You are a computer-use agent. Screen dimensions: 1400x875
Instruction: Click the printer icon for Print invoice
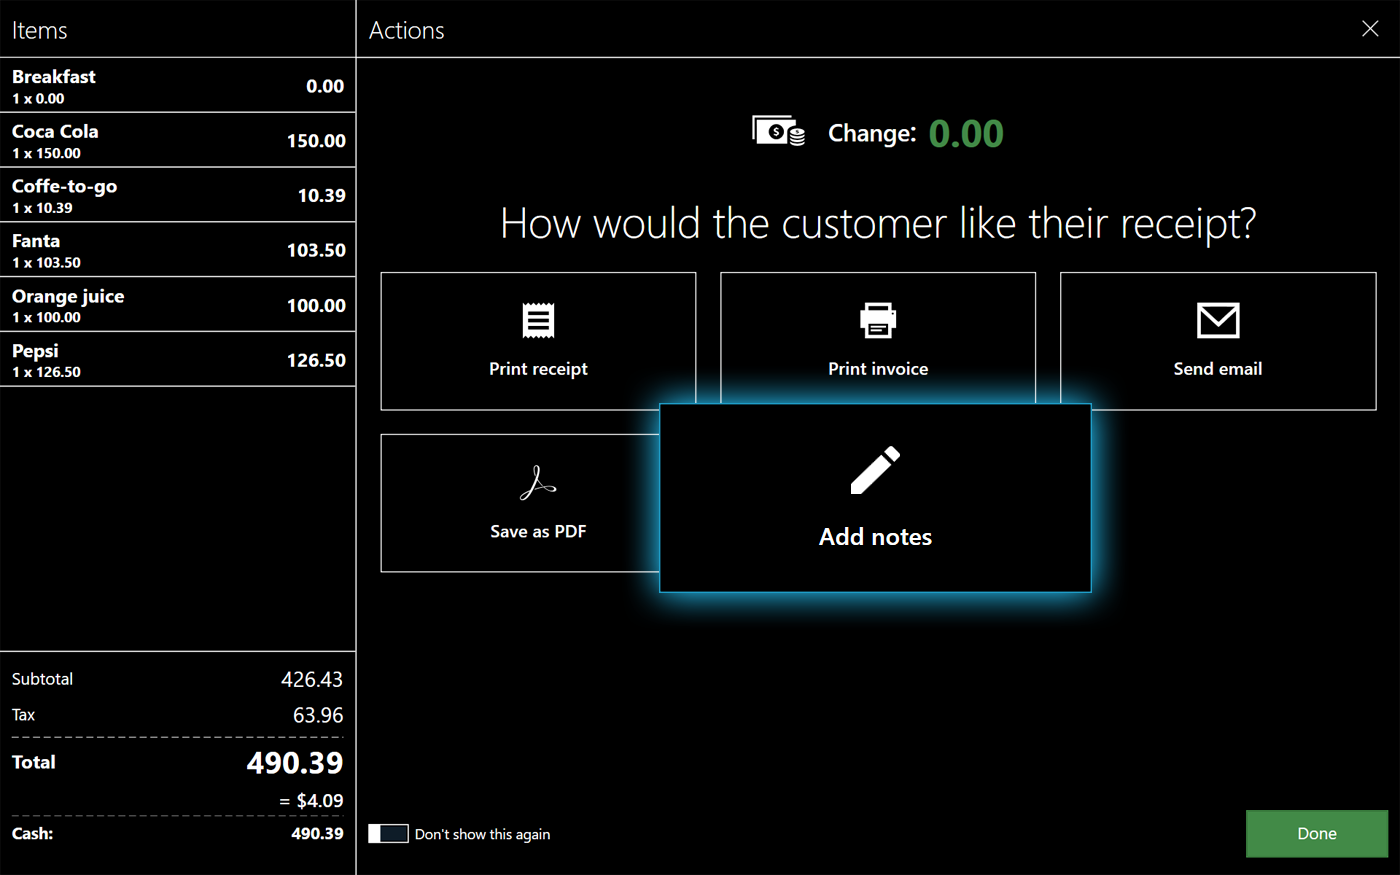click(878, 321)
